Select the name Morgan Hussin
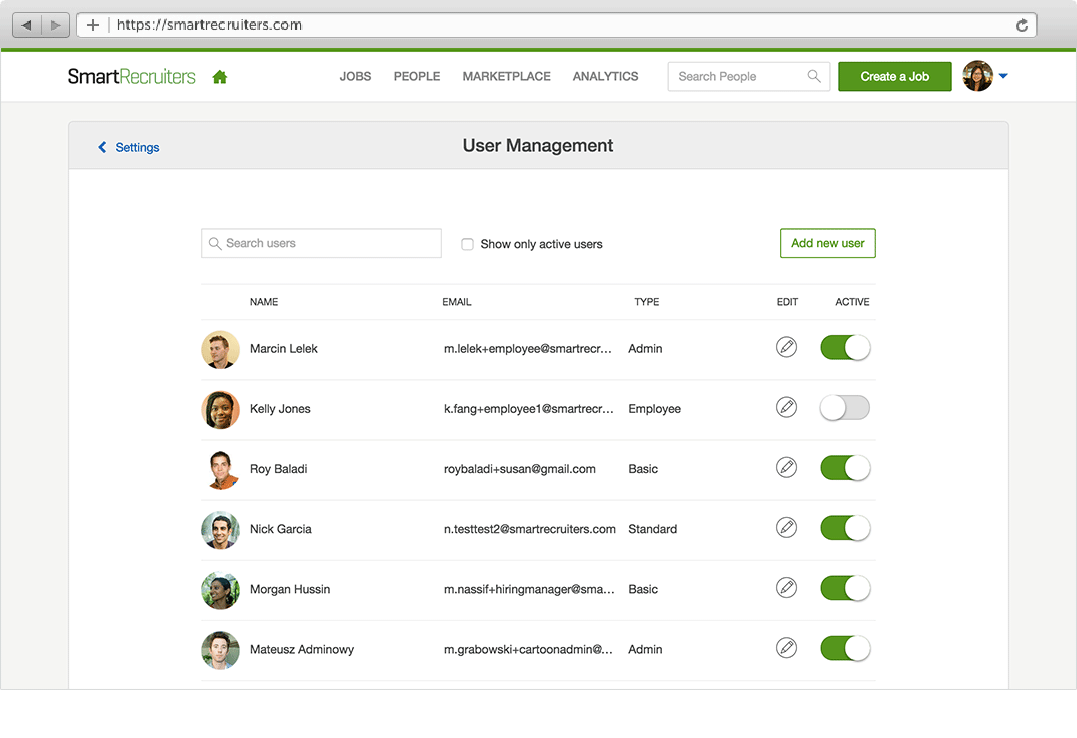The height and width of the screenshot is (738, 1077). pyautogui.click(x=290, y=589)
